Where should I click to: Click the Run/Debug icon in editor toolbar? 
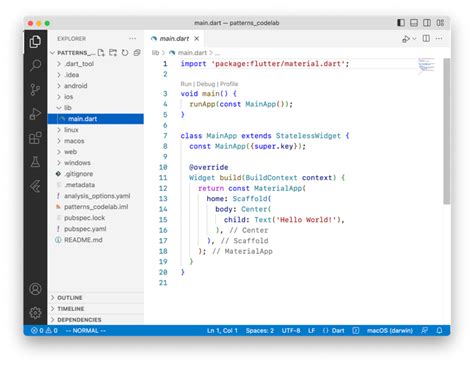(x=406, y=39)
